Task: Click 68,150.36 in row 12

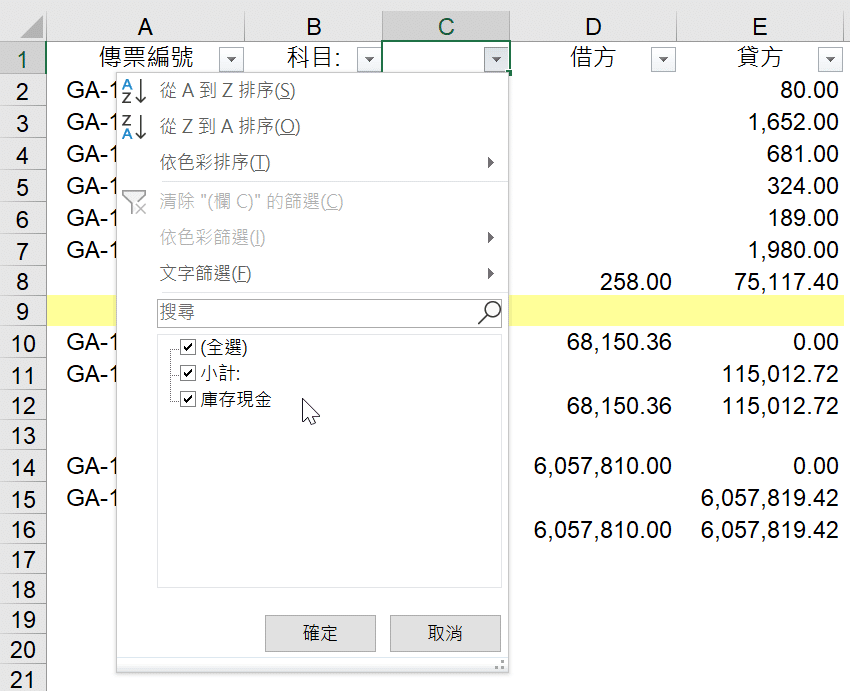Action: point(619,406)
